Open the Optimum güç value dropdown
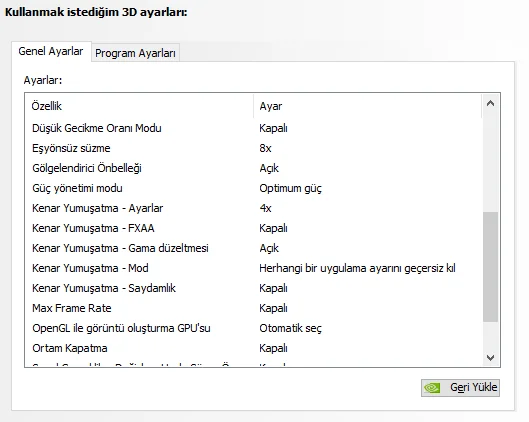529x422 pixels. [x=290, y=188]
